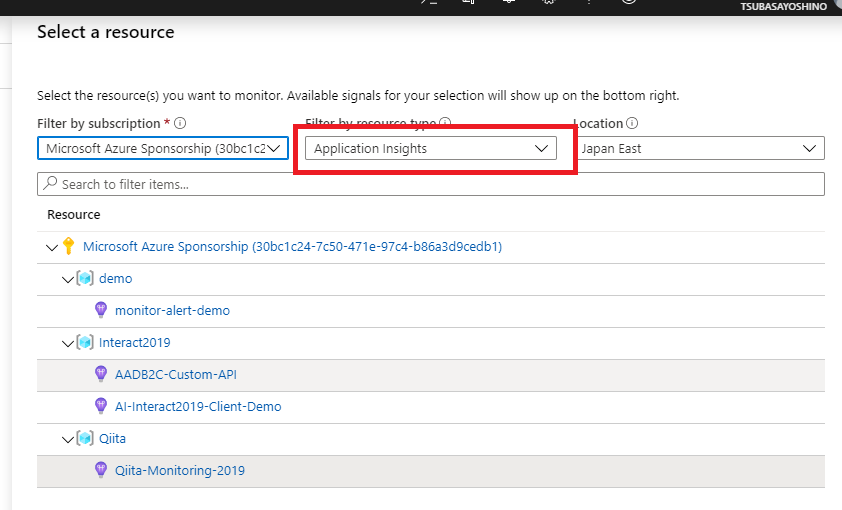842x510 pixels.
Task: Click the demo resource group cube icon
Action: coord(85,278)
